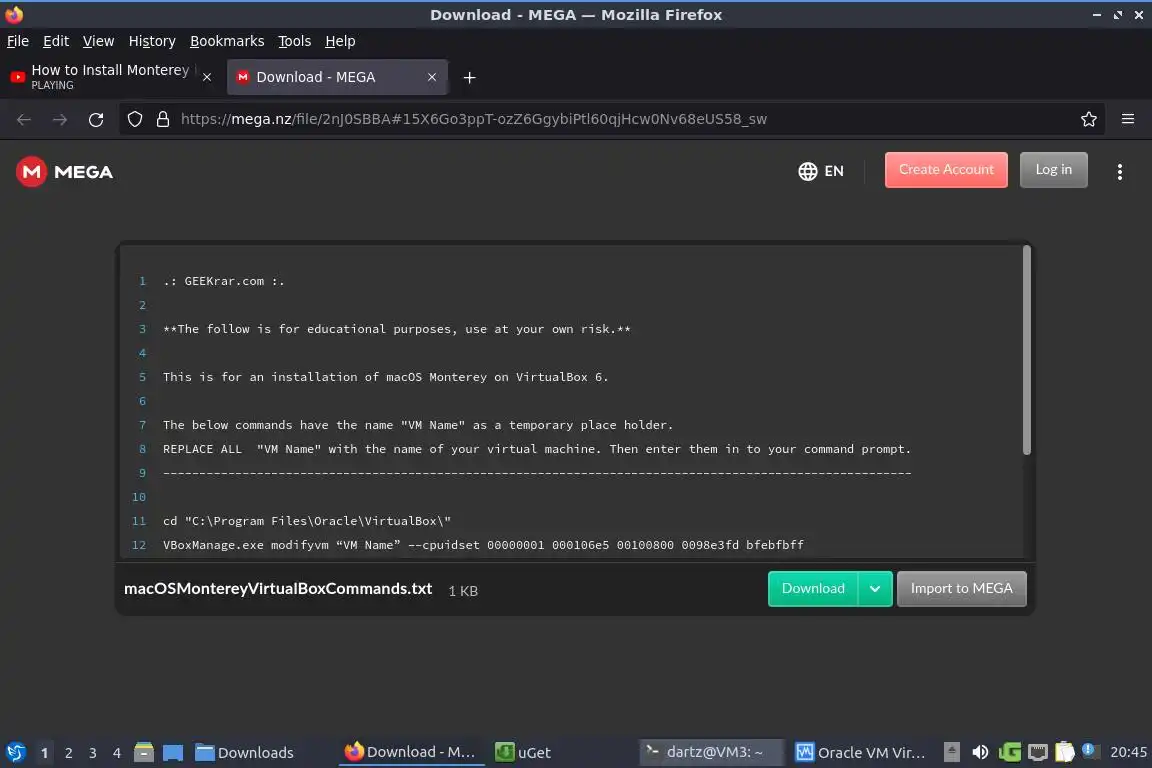Switch to workspace 3
This screenshot has height=768, width=1152.
click(x=93, y=753)
